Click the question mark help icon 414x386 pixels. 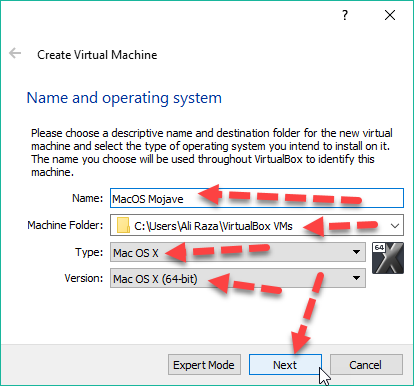coord(345,15)
